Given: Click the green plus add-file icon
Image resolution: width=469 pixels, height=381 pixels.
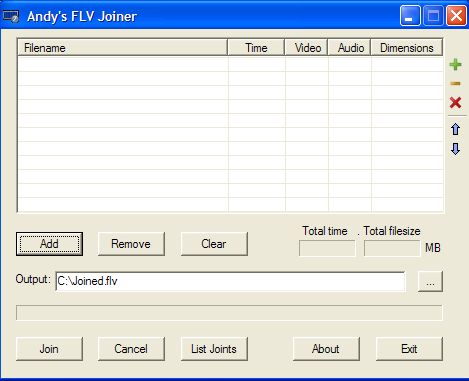Looking at the screenshot, I should click(455, 65).
